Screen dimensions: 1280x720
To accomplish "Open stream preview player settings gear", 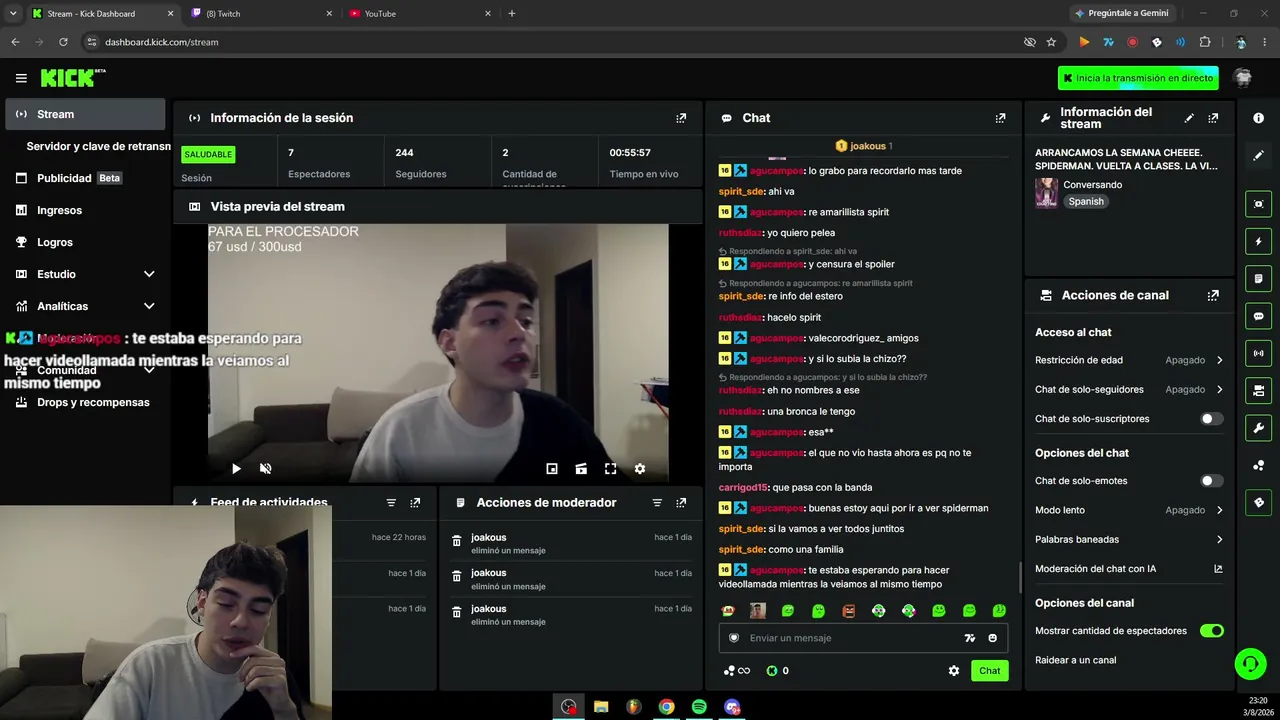I will pyautogui.click(x=640, y=468).
